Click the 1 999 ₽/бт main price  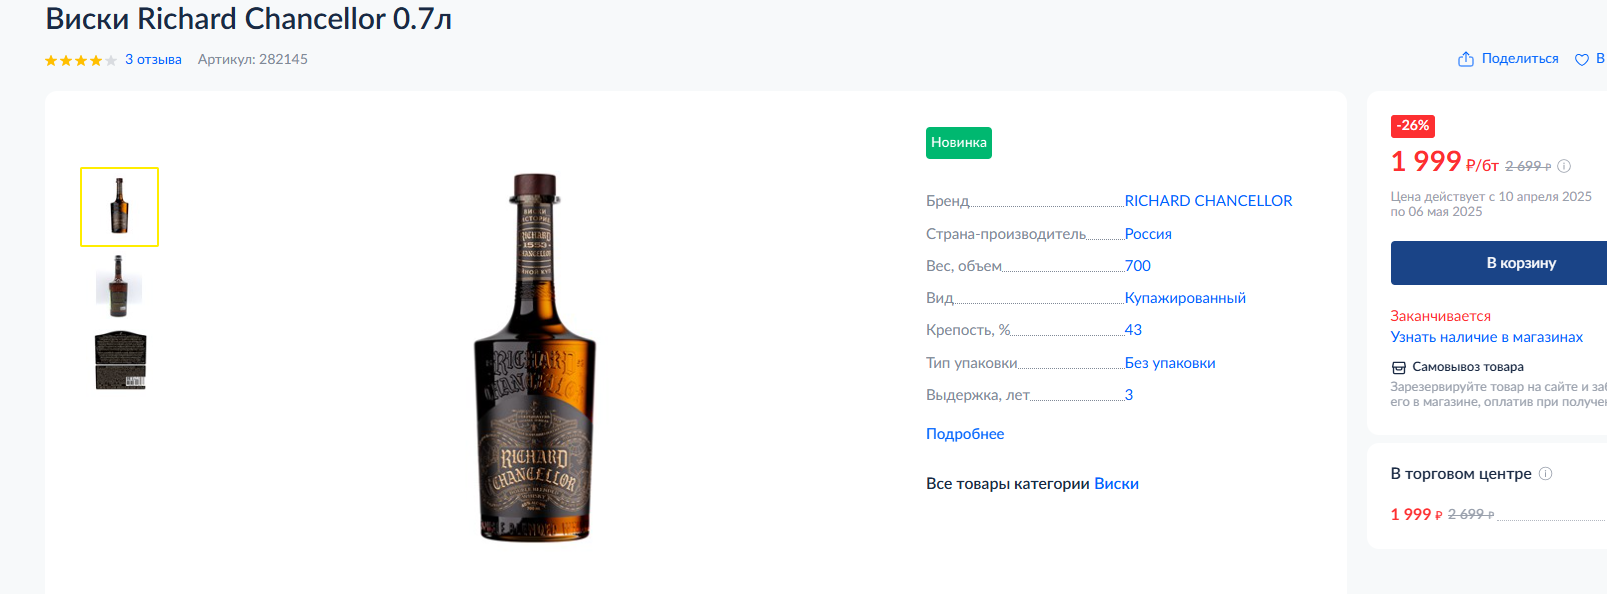[1444, 162]
